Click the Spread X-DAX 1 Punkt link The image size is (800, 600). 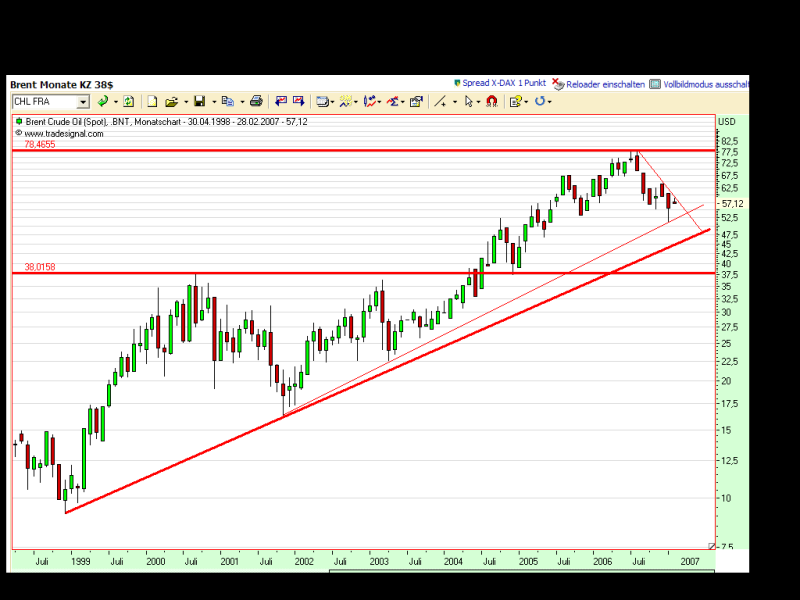point(504,83)
